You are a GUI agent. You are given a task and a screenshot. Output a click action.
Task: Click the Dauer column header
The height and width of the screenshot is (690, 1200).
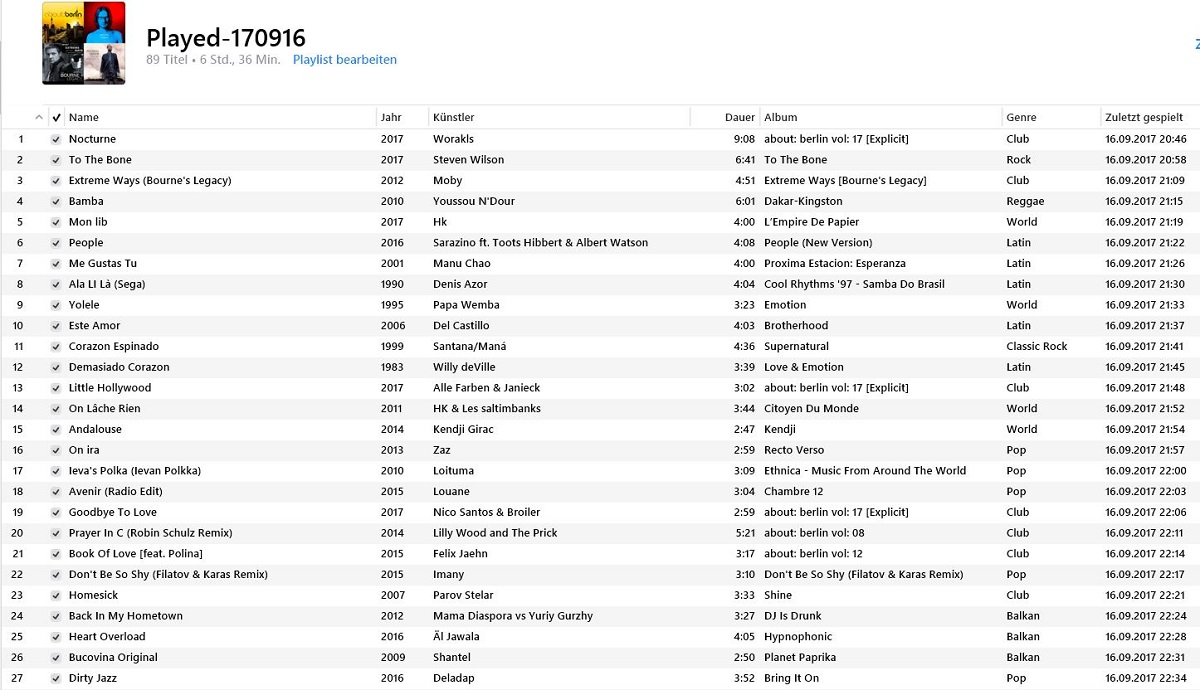739,117
